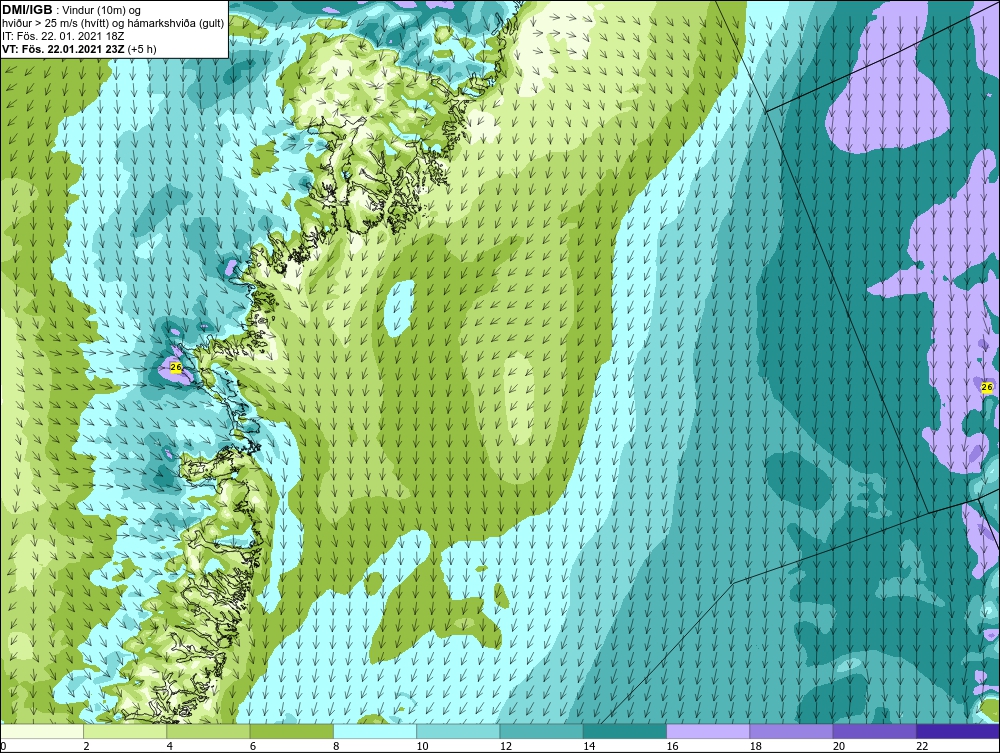Click the legend scale number 2

87,746
